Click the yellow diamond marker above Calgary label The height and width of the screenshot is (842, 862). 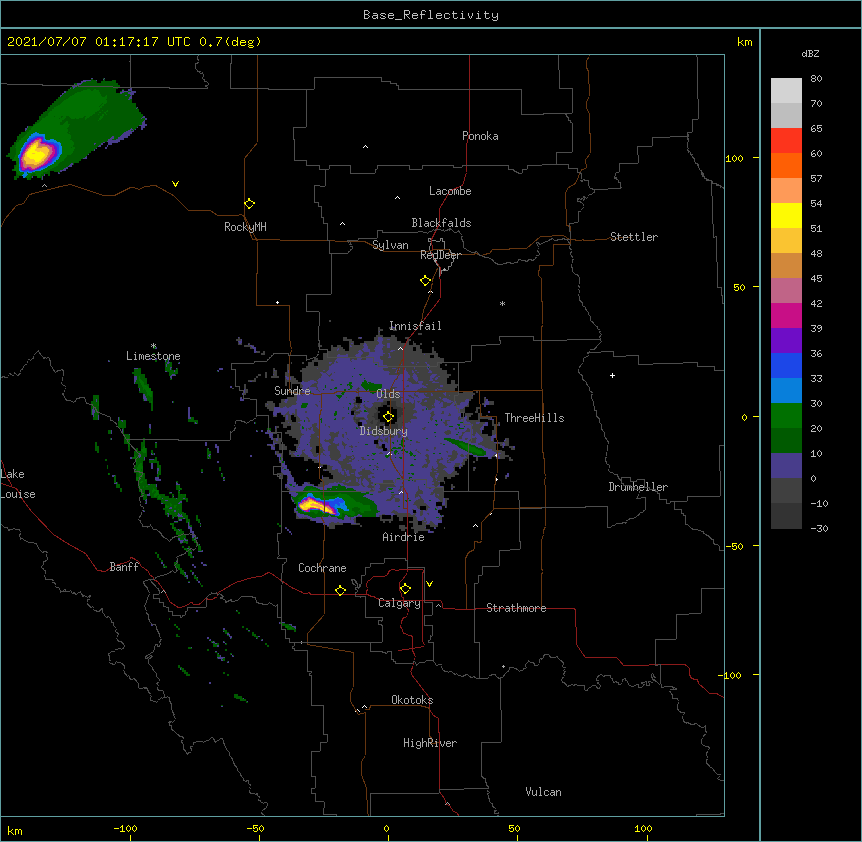pos(405,589)
